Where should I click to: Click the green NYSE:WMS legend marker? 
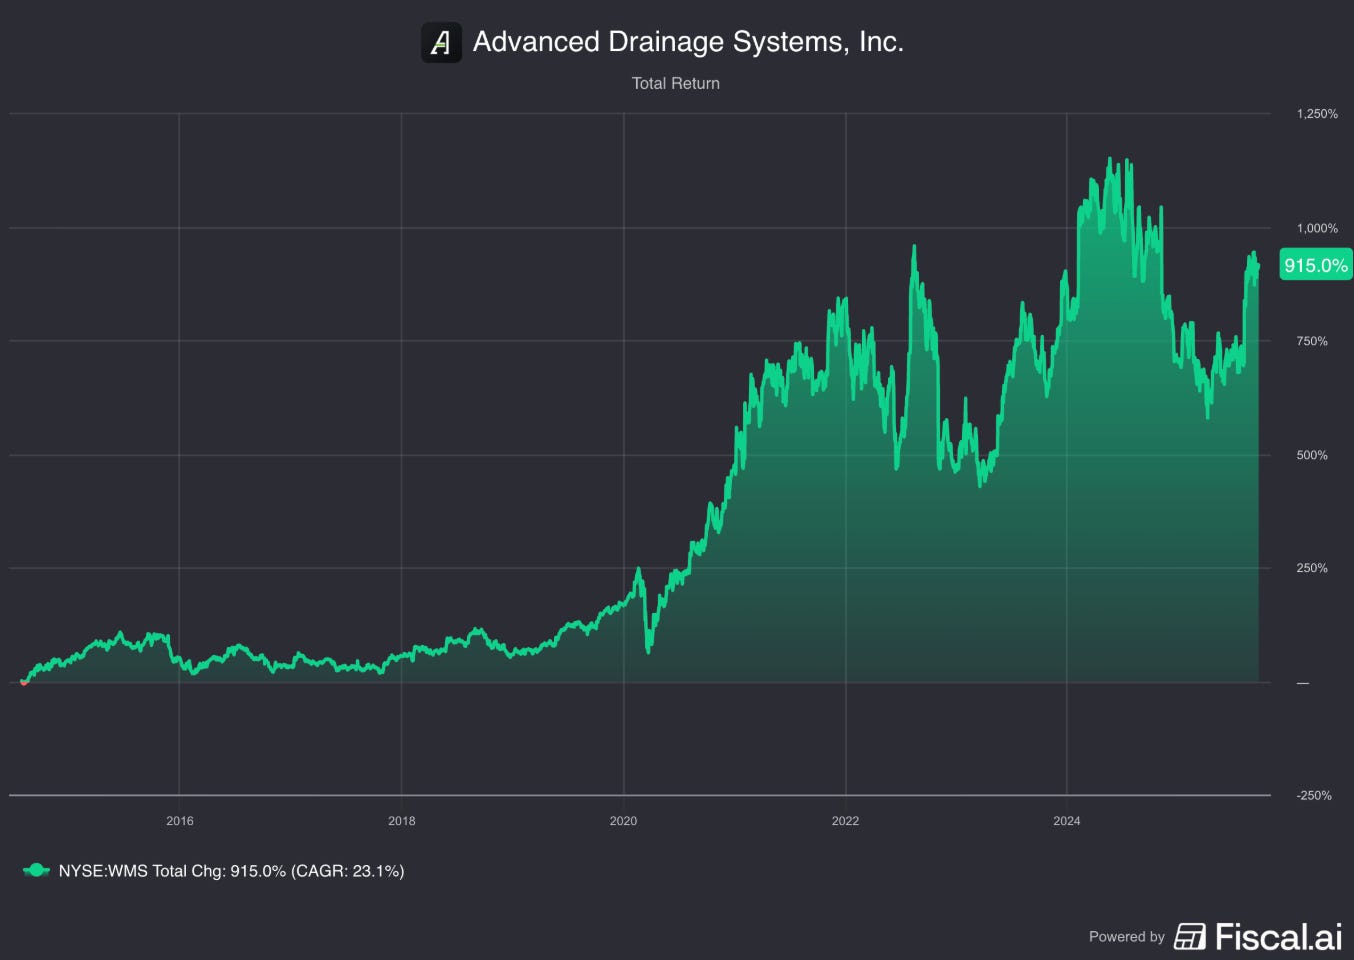(x=37, y=870)
